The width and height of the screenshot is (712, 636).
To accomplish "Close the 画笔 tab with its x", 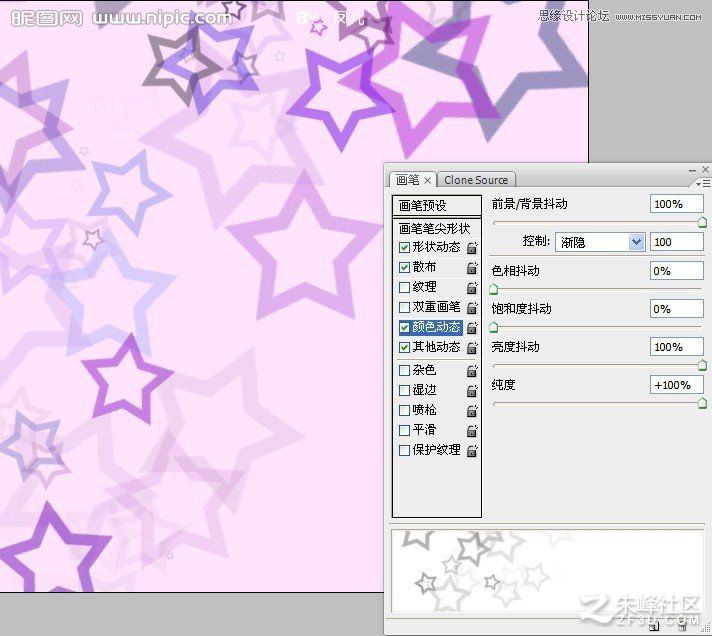I will pos(427,180).
